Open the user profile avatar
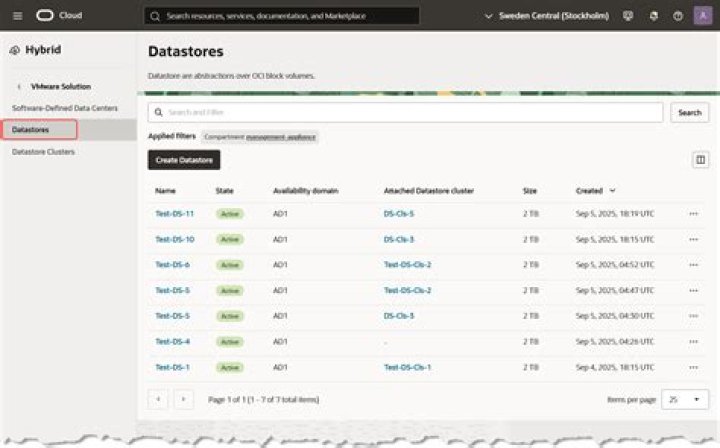The height and width of the screenshot is (448, 720). pos(703,16)
